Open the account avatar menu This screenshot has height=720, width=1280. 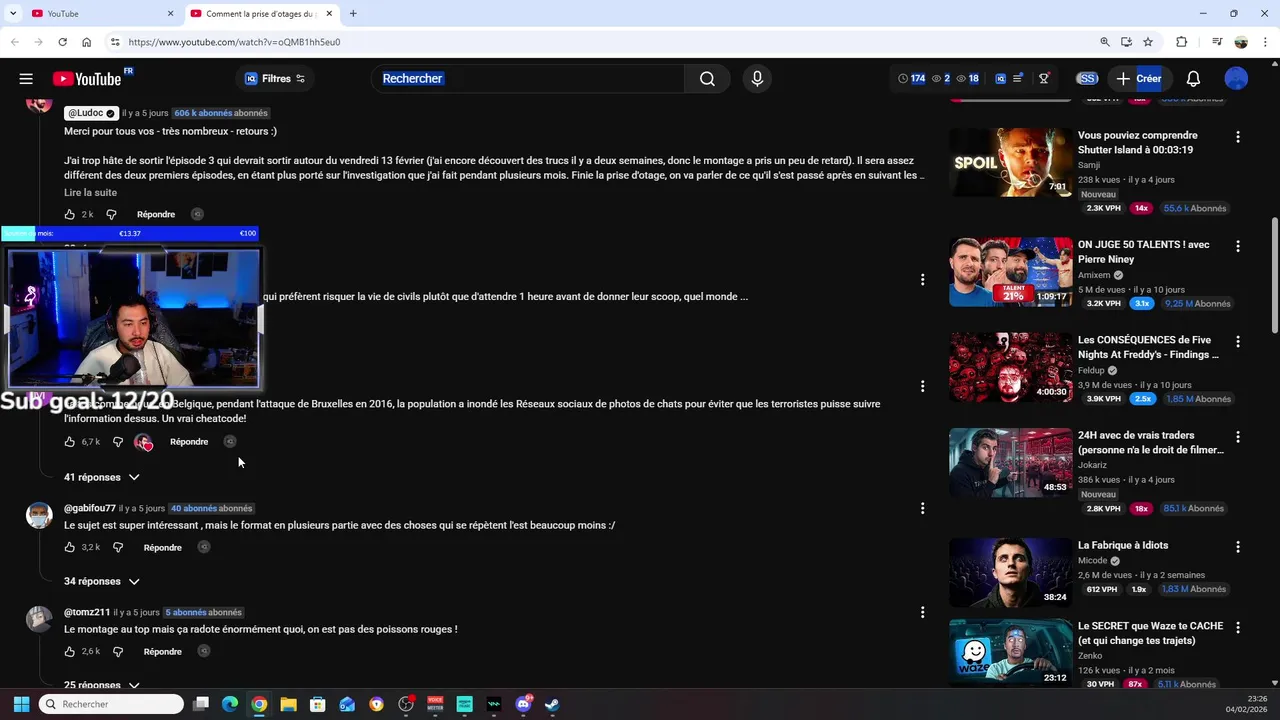coord(1236,79)
